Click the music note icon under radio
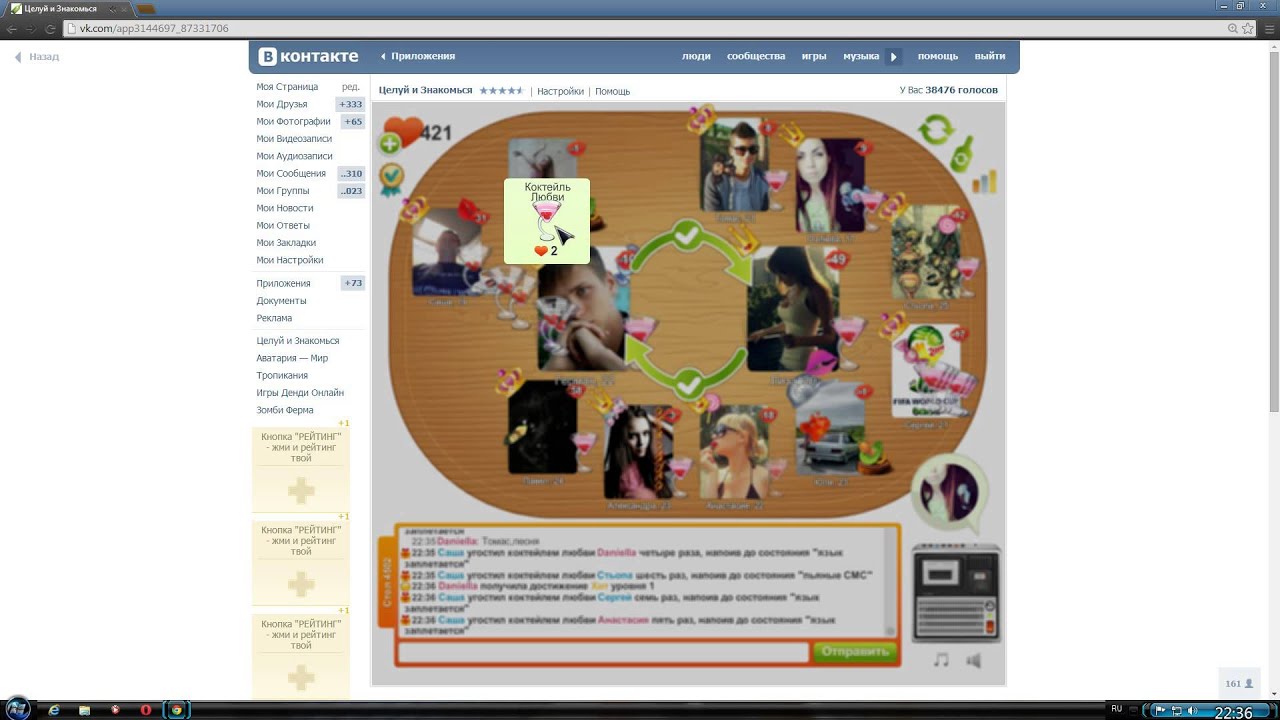This screenshot has height=720, width=1280. (941, 660)
